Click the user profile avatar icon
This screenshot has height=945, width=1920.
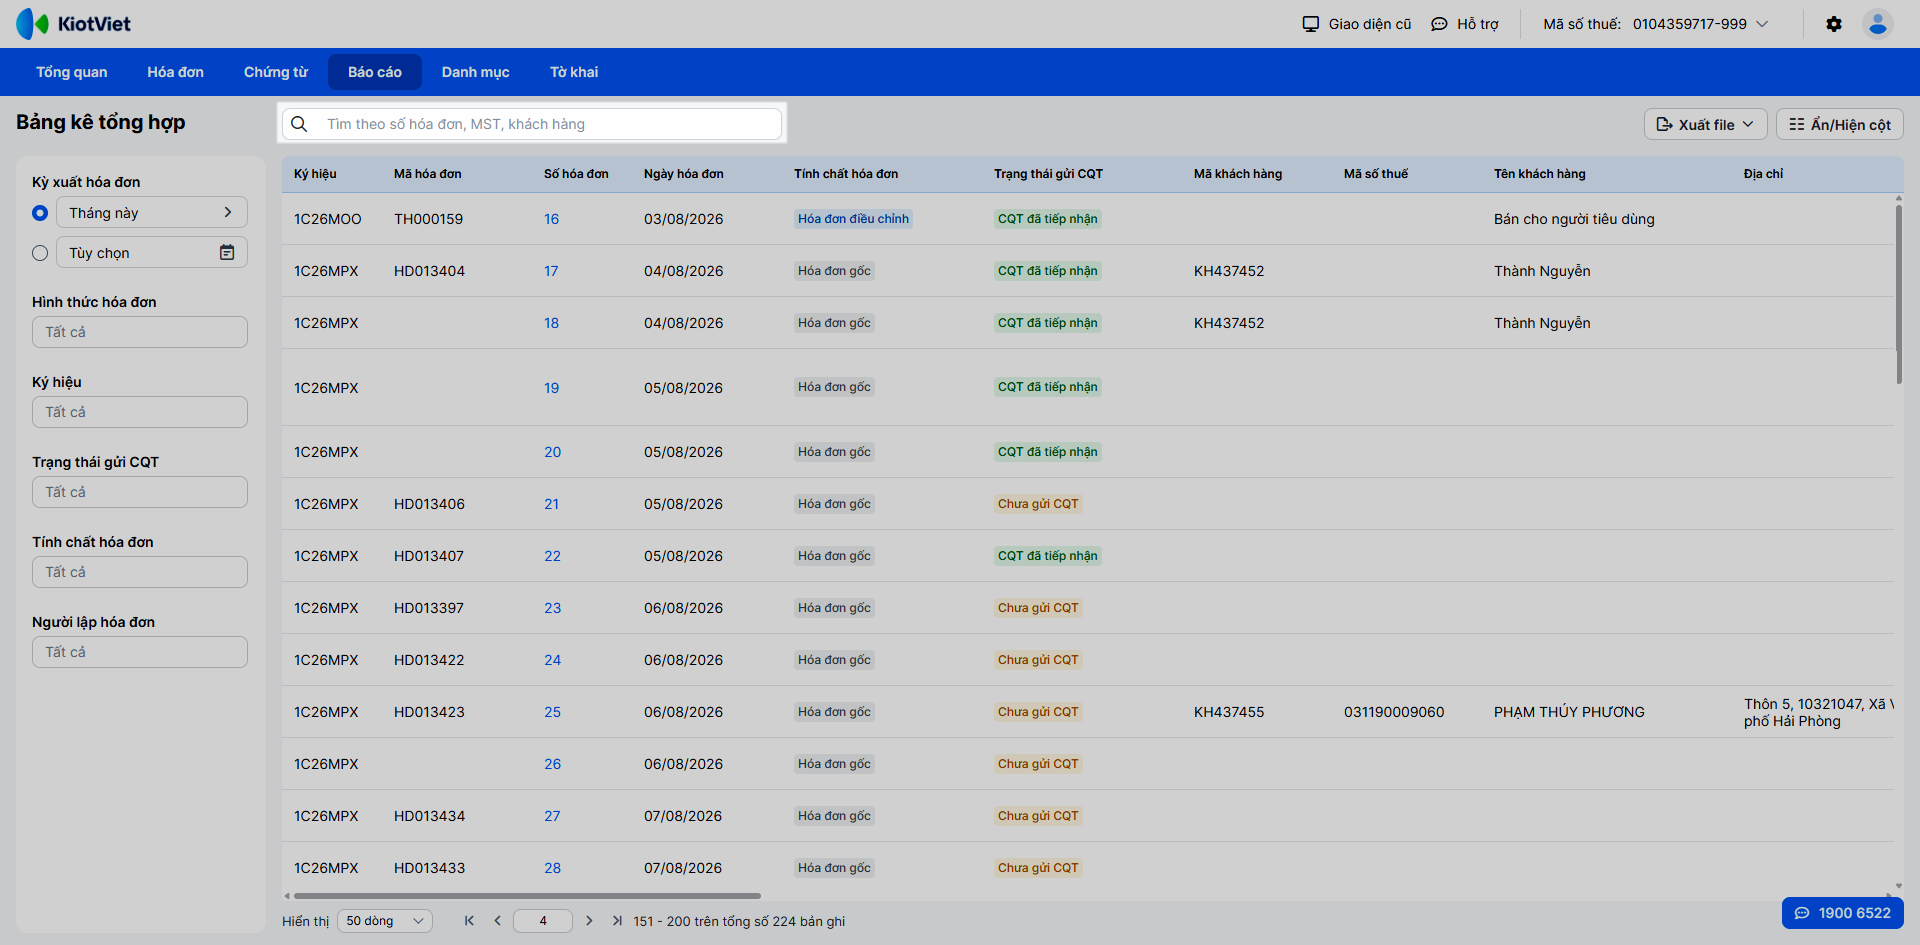(1877, 24)
